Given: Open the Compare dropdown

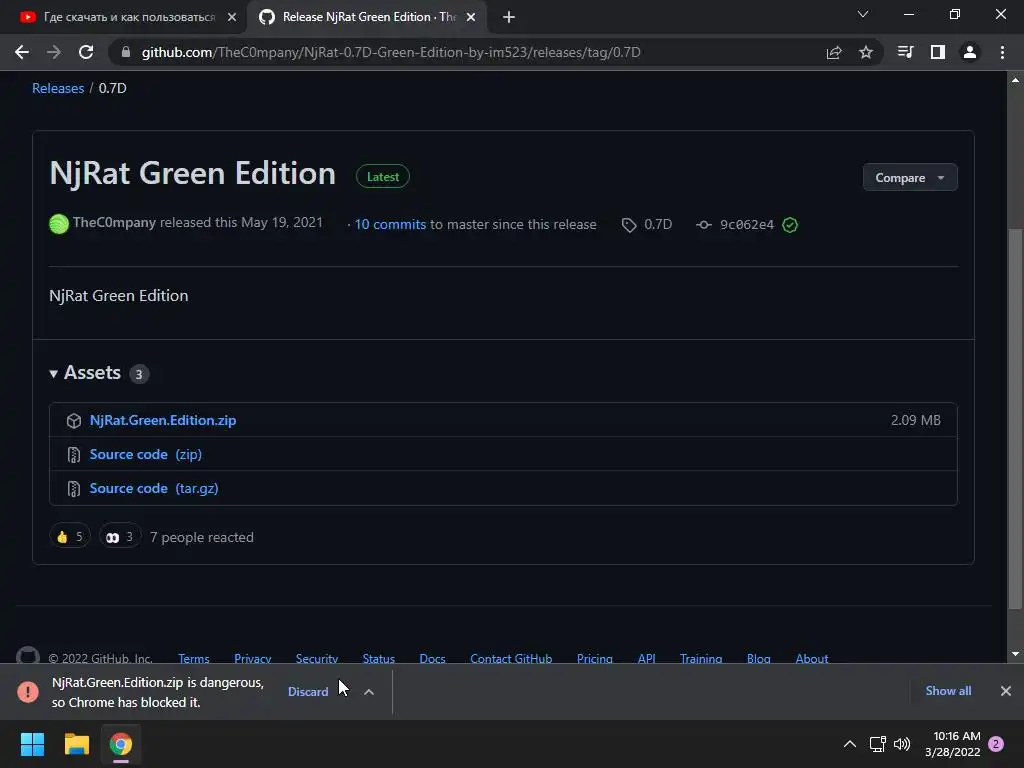Looking at the screenshot, I should 910,178.
